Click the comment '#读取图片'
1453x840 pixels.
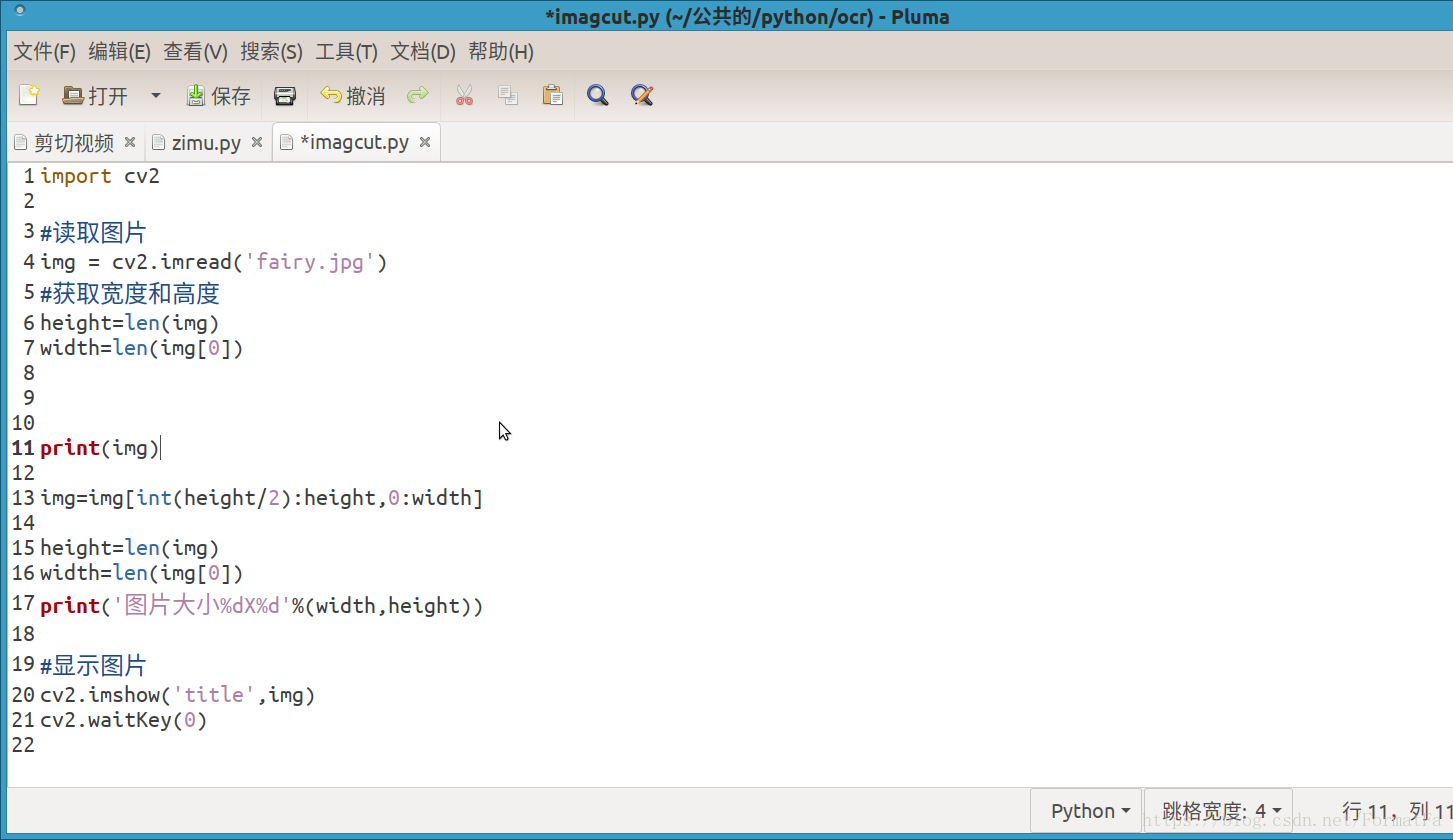coord(93,233)
